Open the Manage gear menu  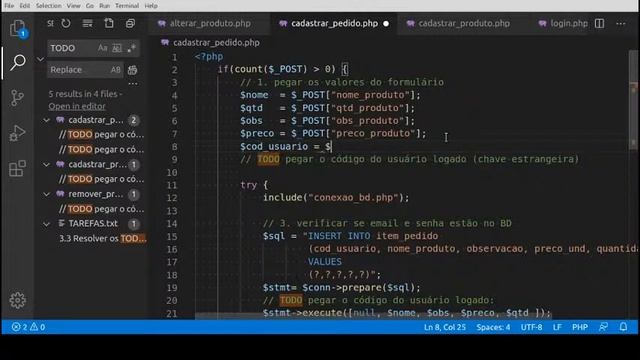pyautogui.click(x=18, y=300)
